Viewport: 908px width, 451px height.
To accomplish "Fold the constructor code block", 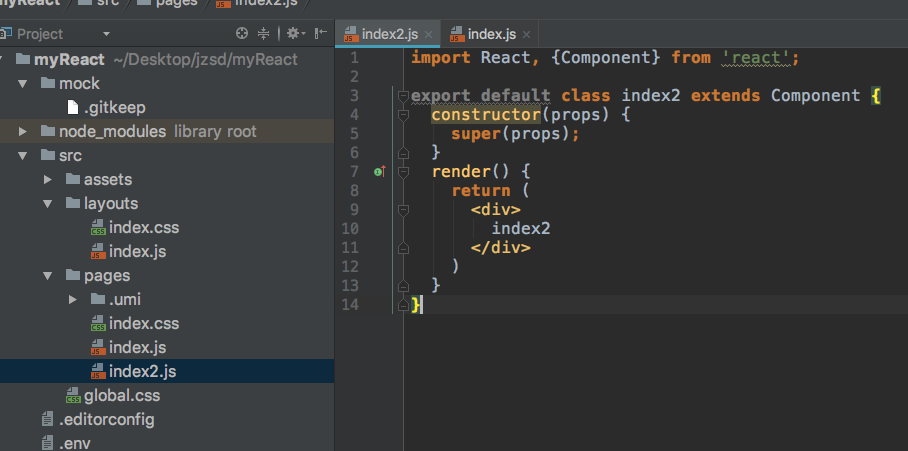I will (403, 115).
